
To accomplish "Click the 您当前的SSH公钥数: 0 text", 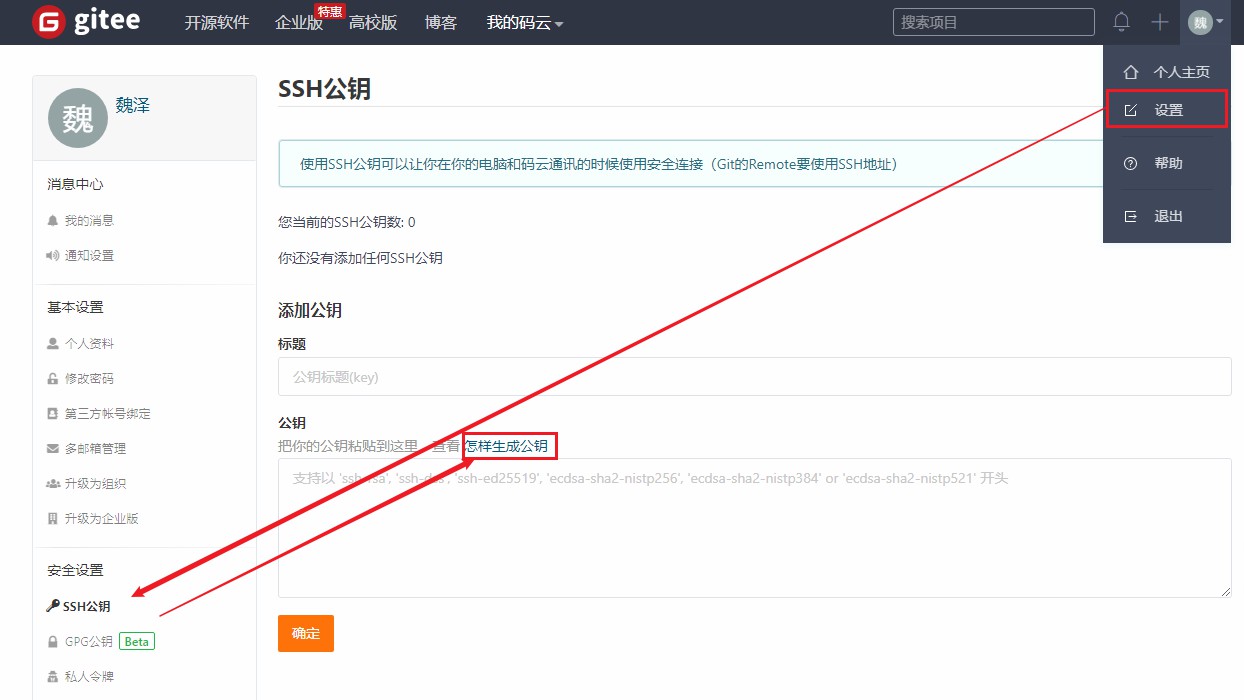I will pyautogui.click(x=346, y=222).
